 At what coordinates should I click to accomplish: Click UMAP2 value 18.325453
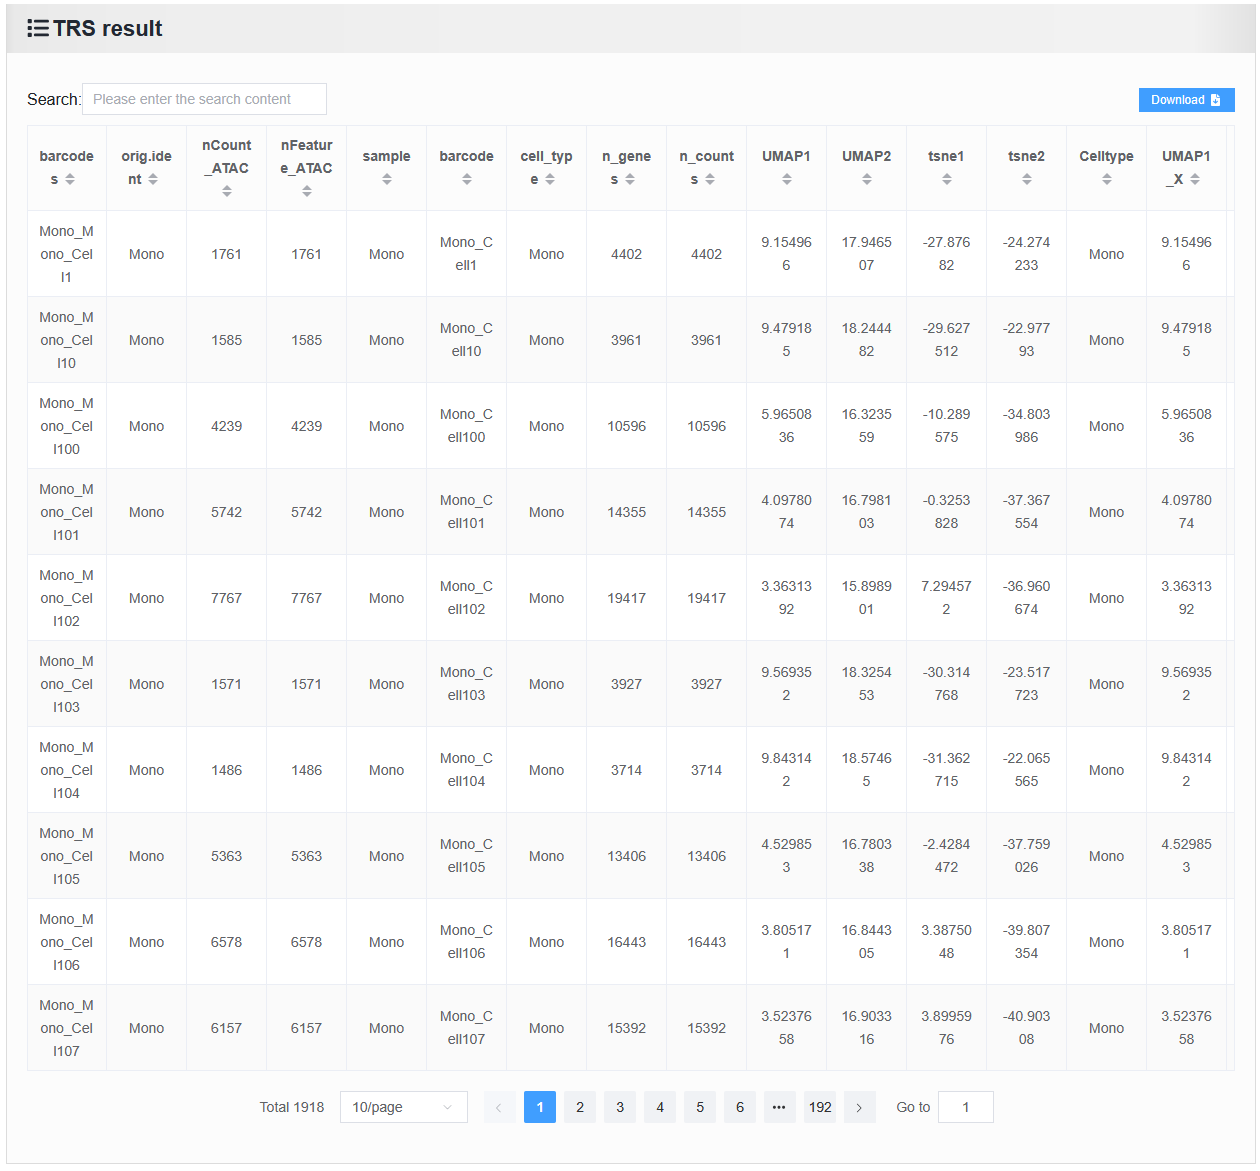[x=867, y=684]
